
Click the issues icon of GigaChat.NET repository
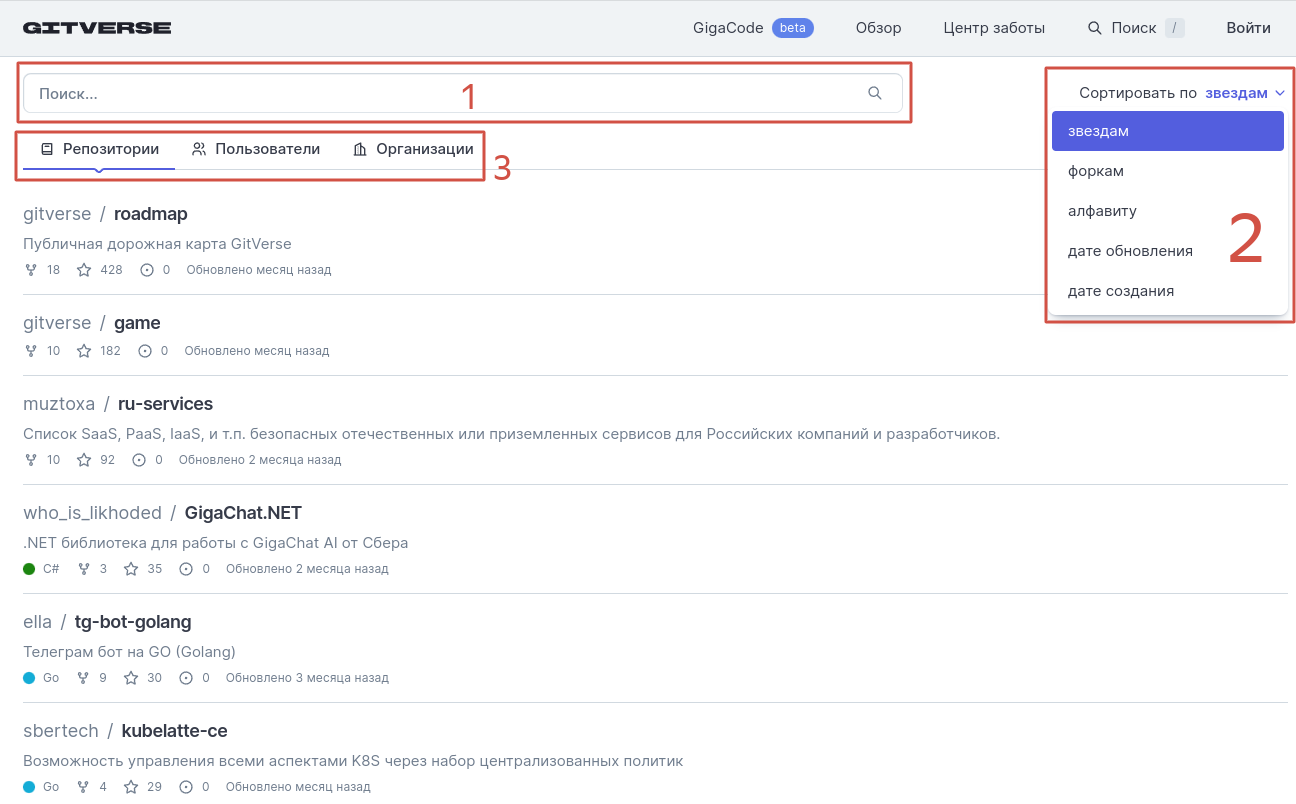tap(187, 569)
